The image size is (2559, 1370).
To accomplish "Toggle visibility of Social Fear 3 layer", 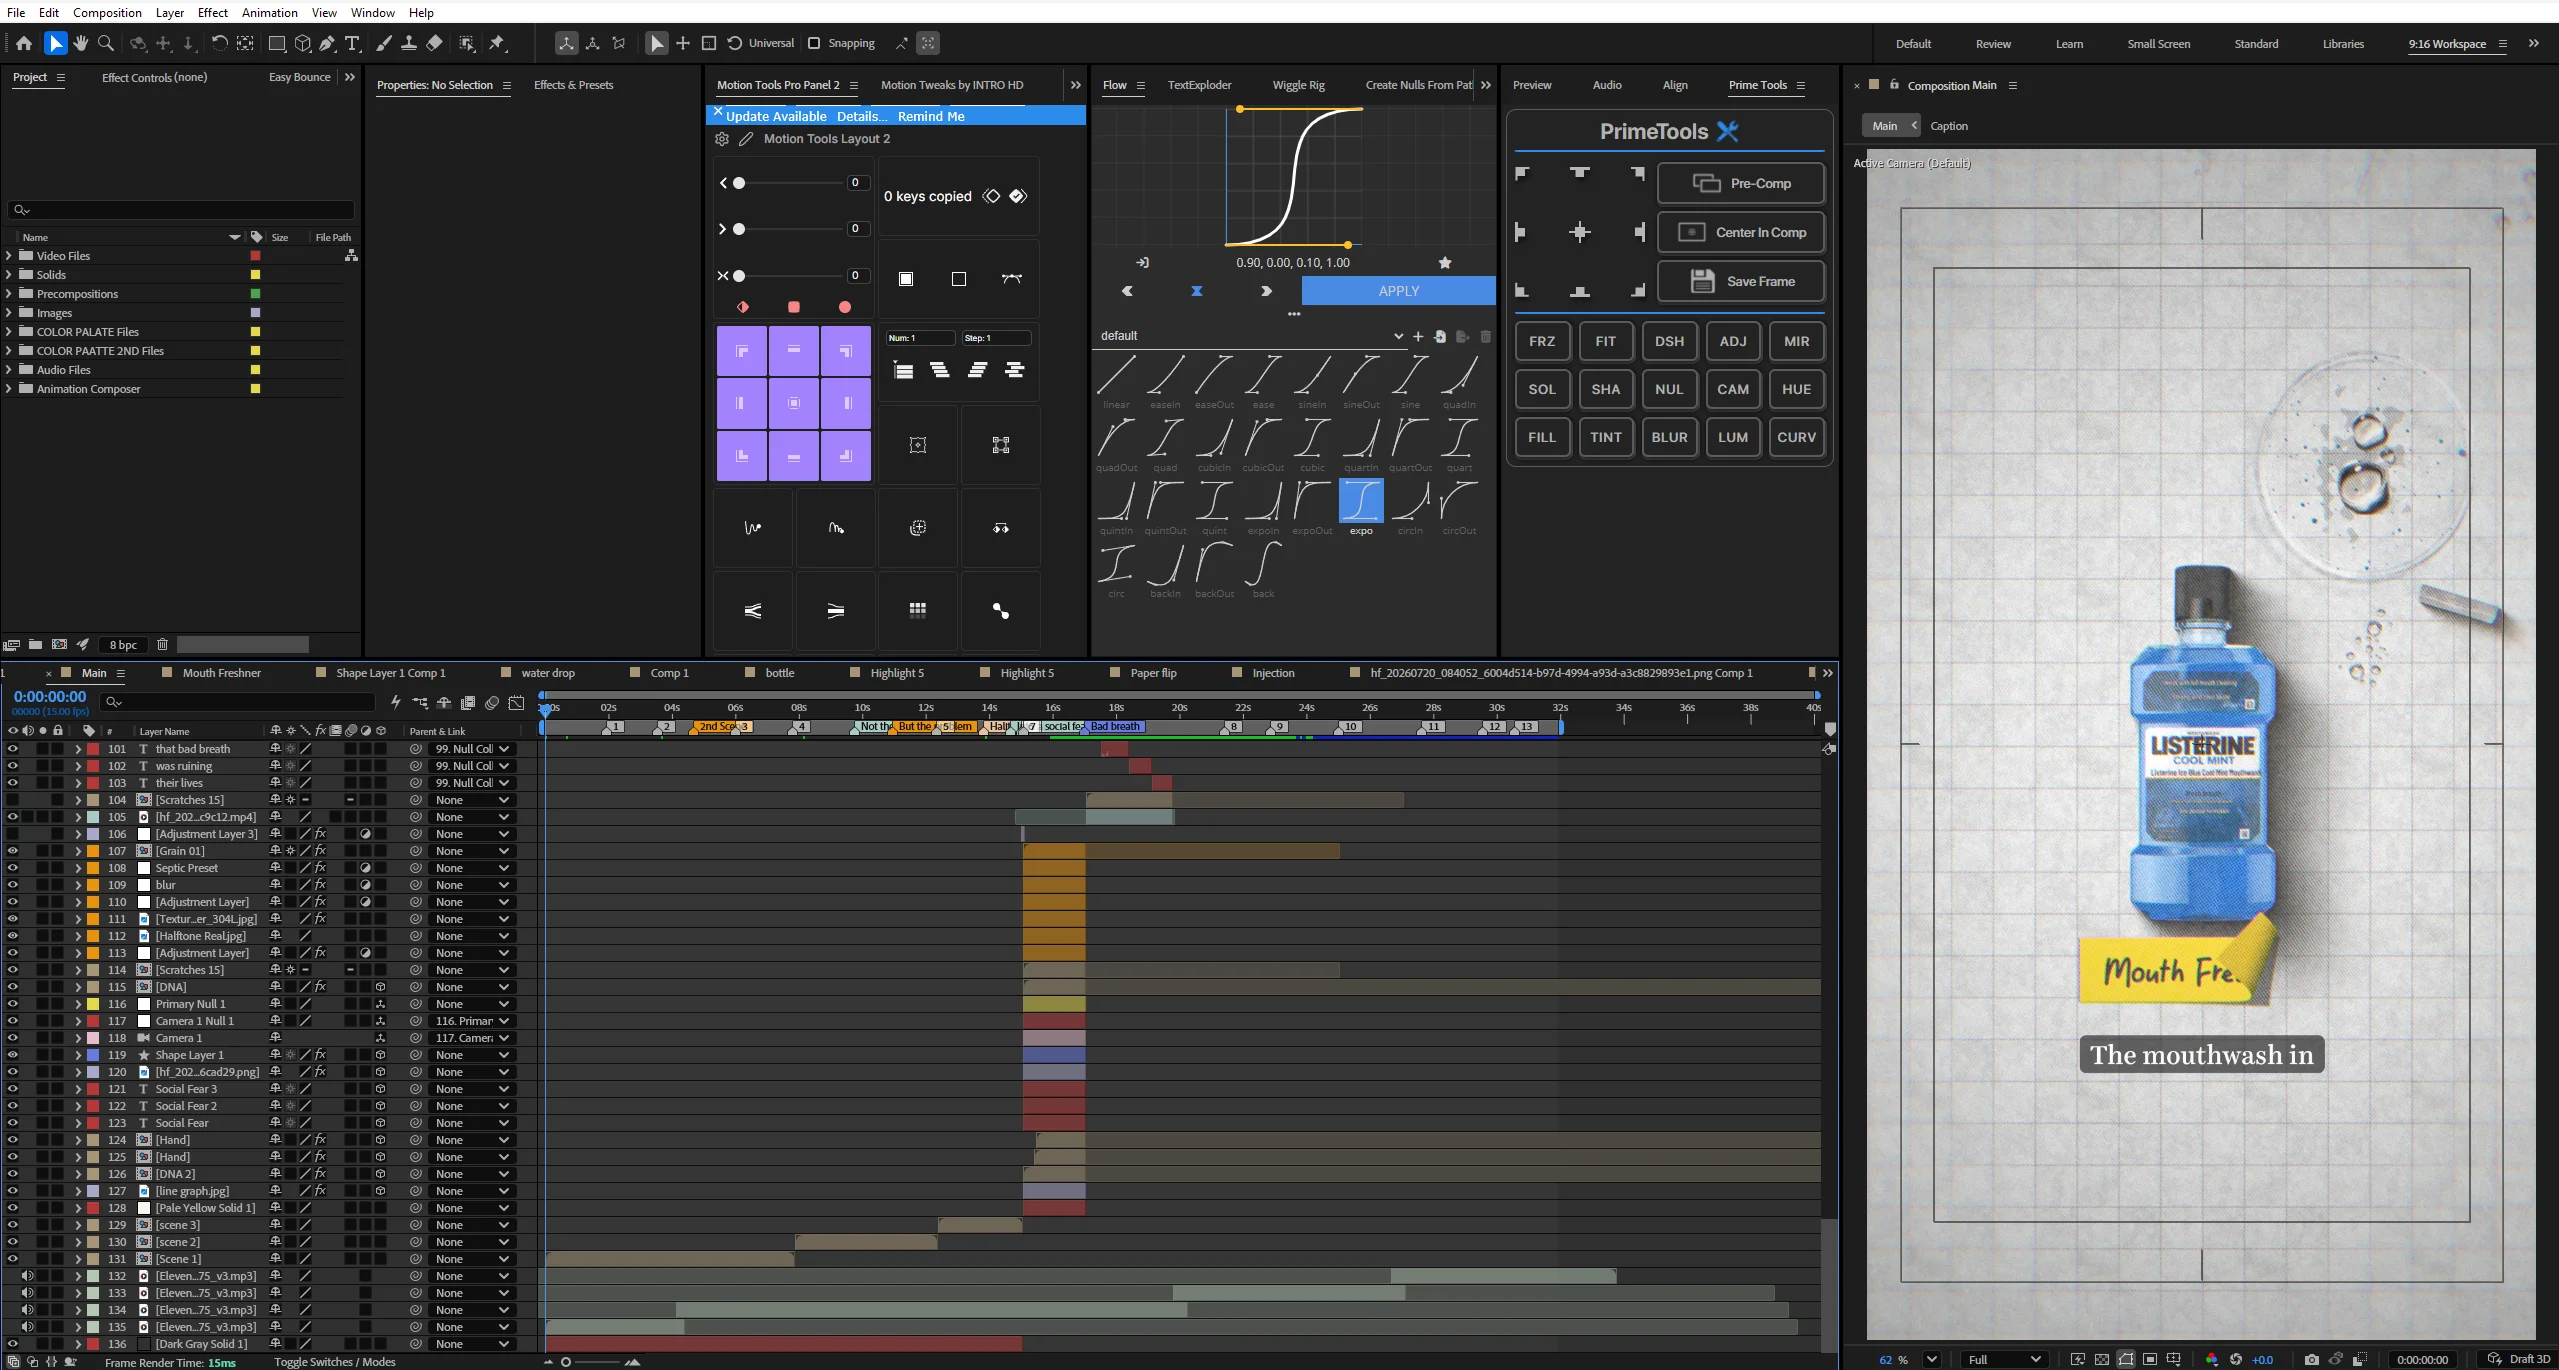I will click(12, 1089).
